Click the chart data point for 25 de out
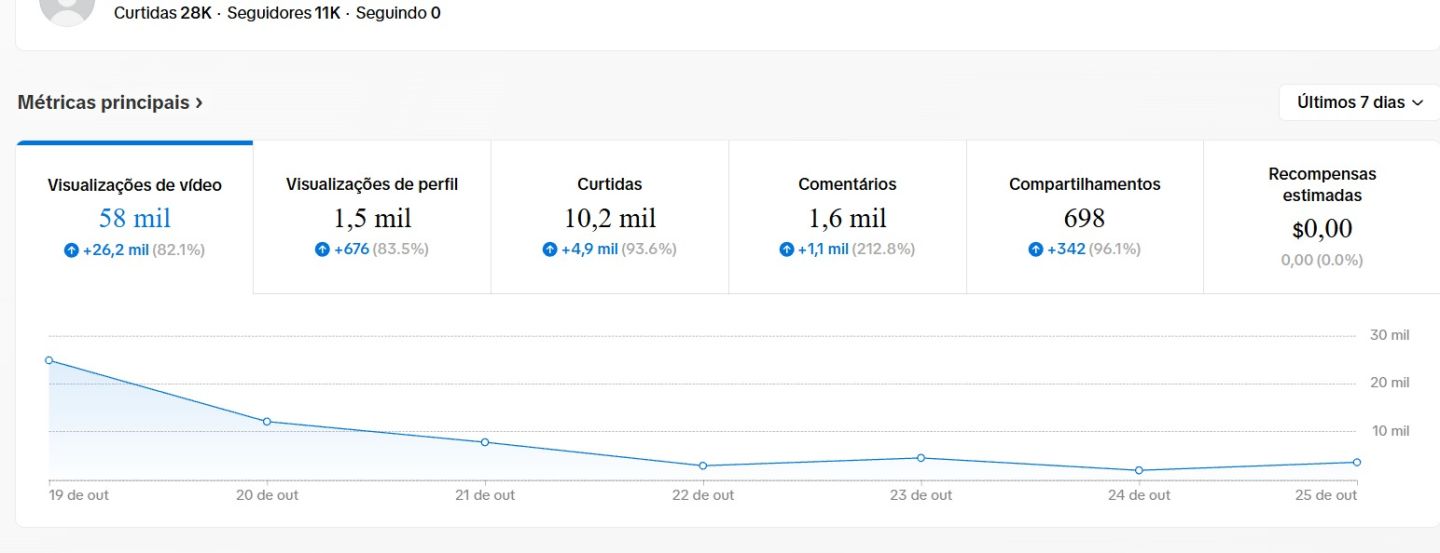This screenshot has height=553, width=1440. click(1357, 462)
